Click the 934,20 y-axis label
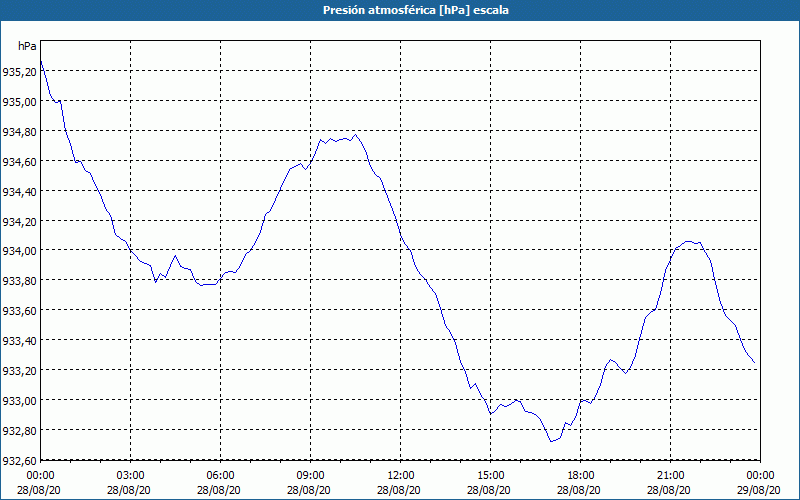 tap(19, 221)
